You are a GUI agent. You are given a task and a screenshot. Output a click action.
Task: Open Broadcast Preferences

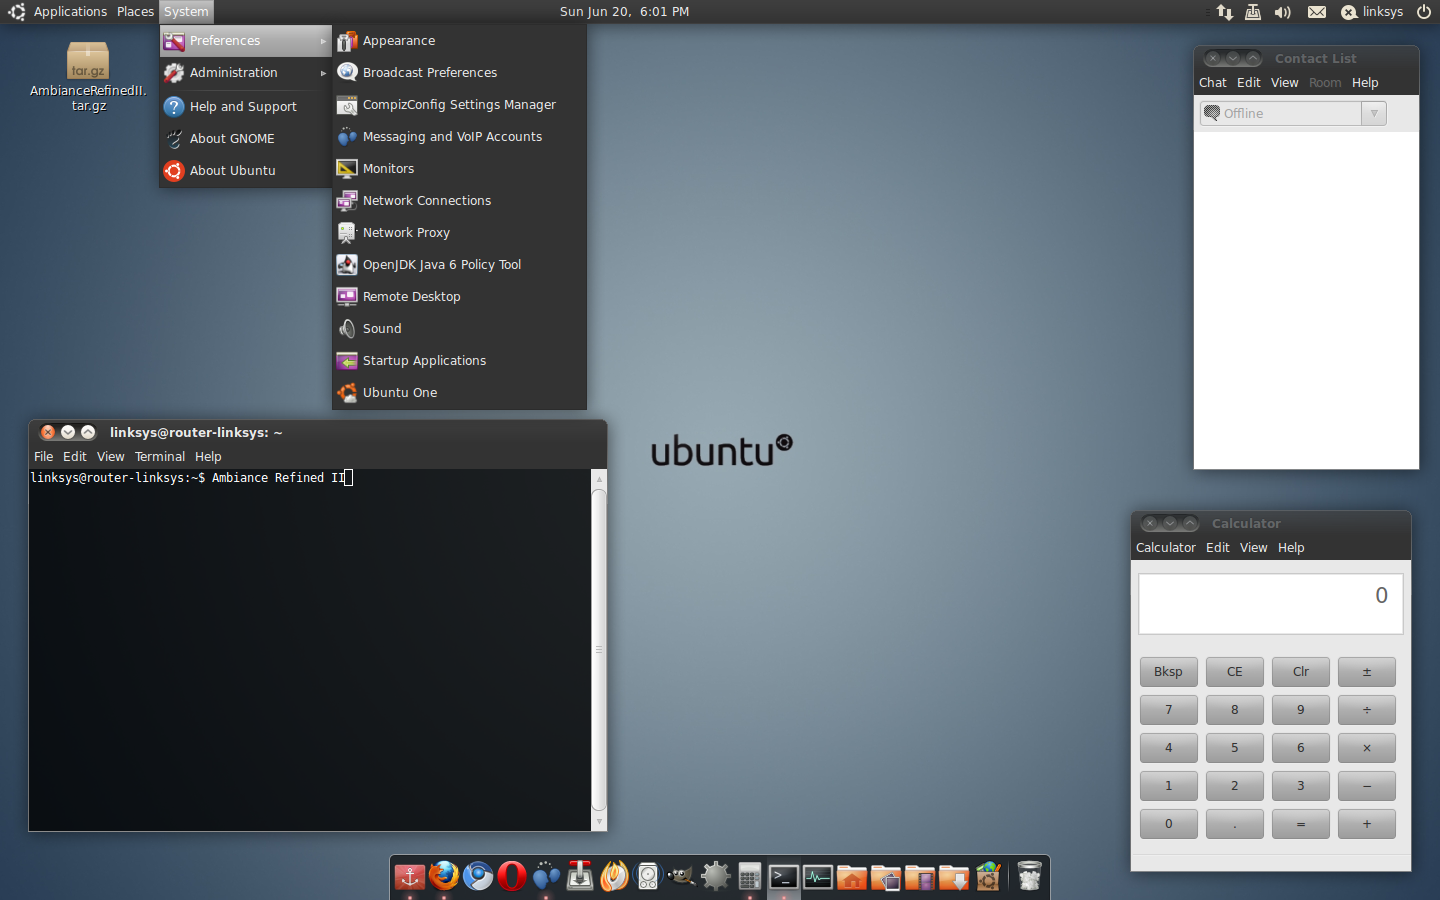[459, 73]
